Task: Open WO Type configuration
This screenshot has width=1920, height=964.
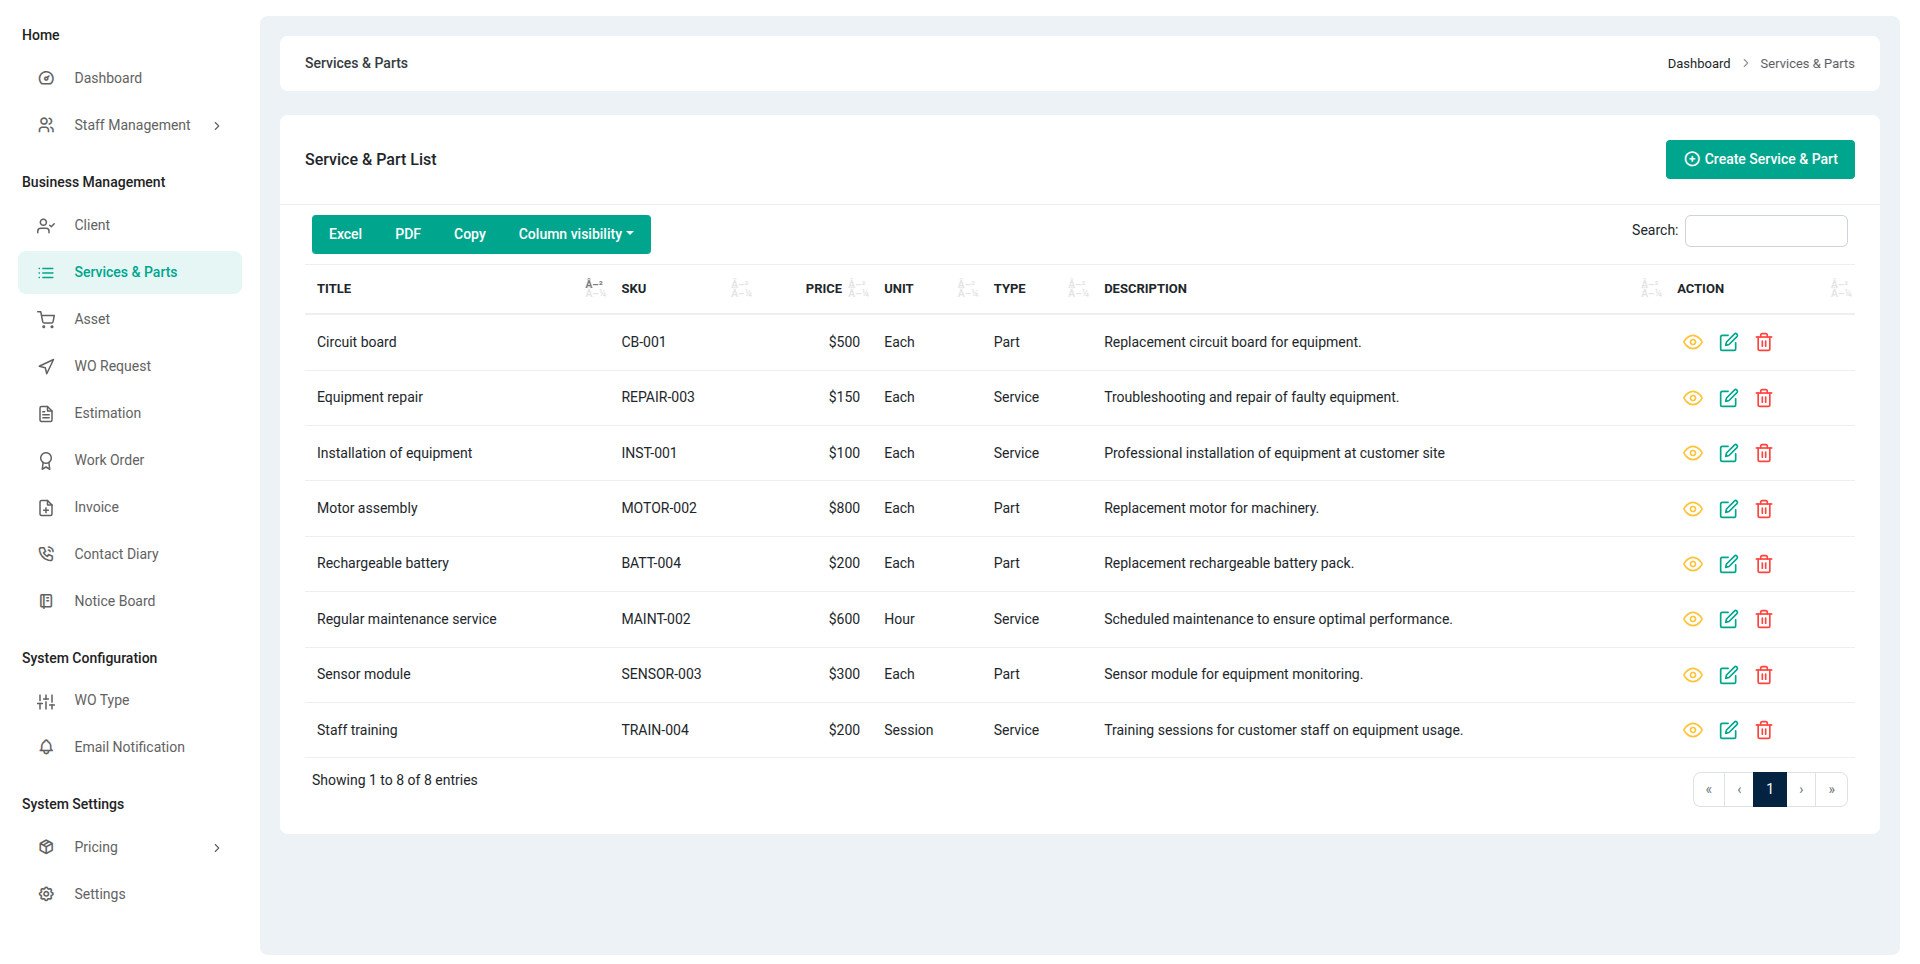Action: click(130, 700)
